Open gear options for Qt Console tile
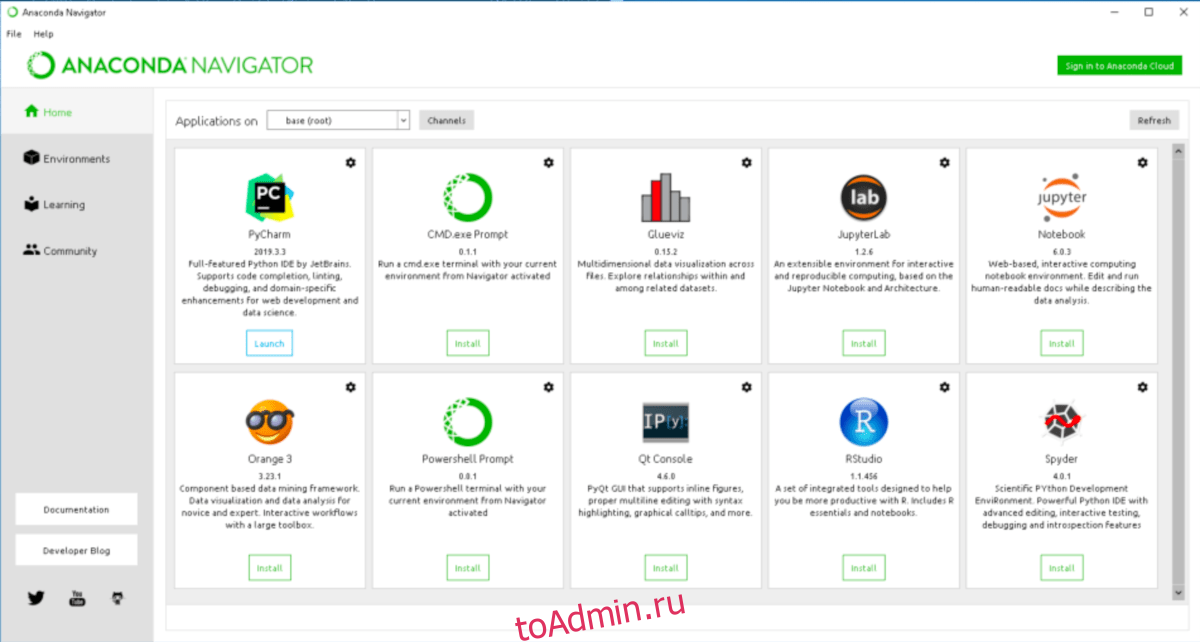This screenshot has height=642, width=1200. (x=746, y=386)
